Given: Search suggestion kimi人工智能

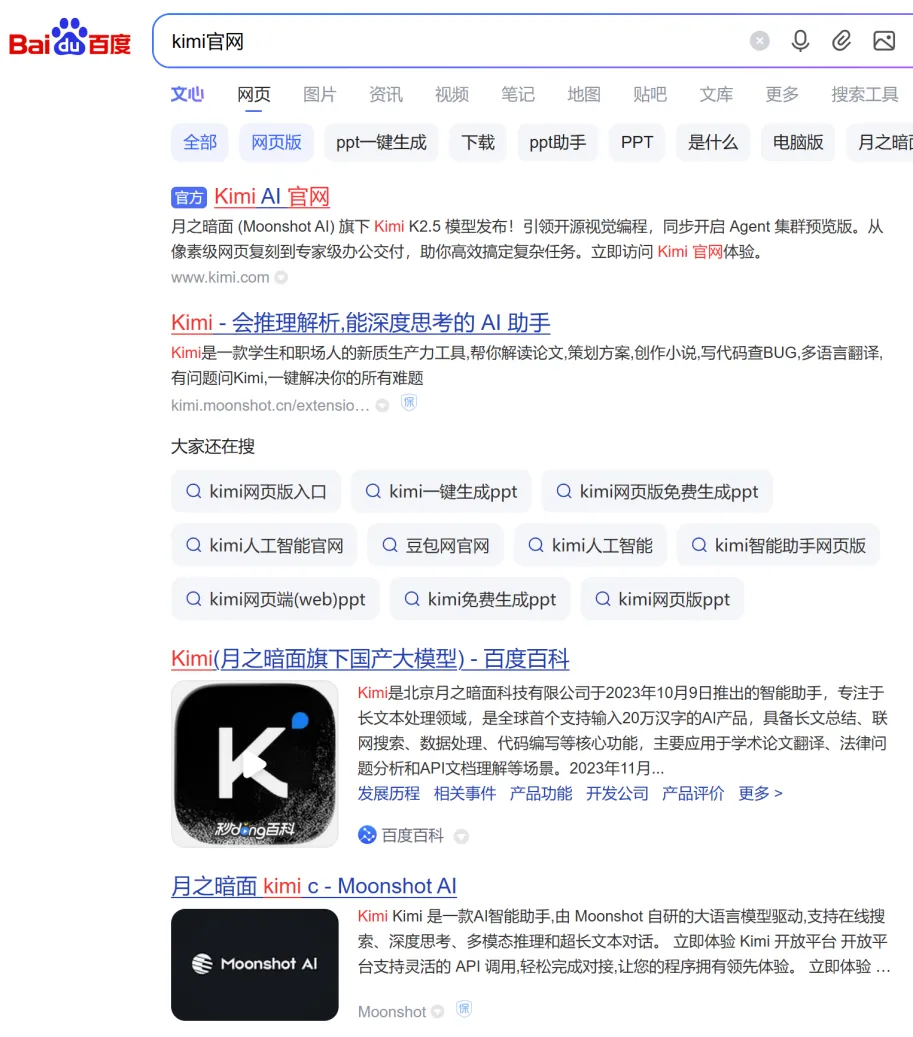Looking at the screenshot, I should (x=590, y=545).
